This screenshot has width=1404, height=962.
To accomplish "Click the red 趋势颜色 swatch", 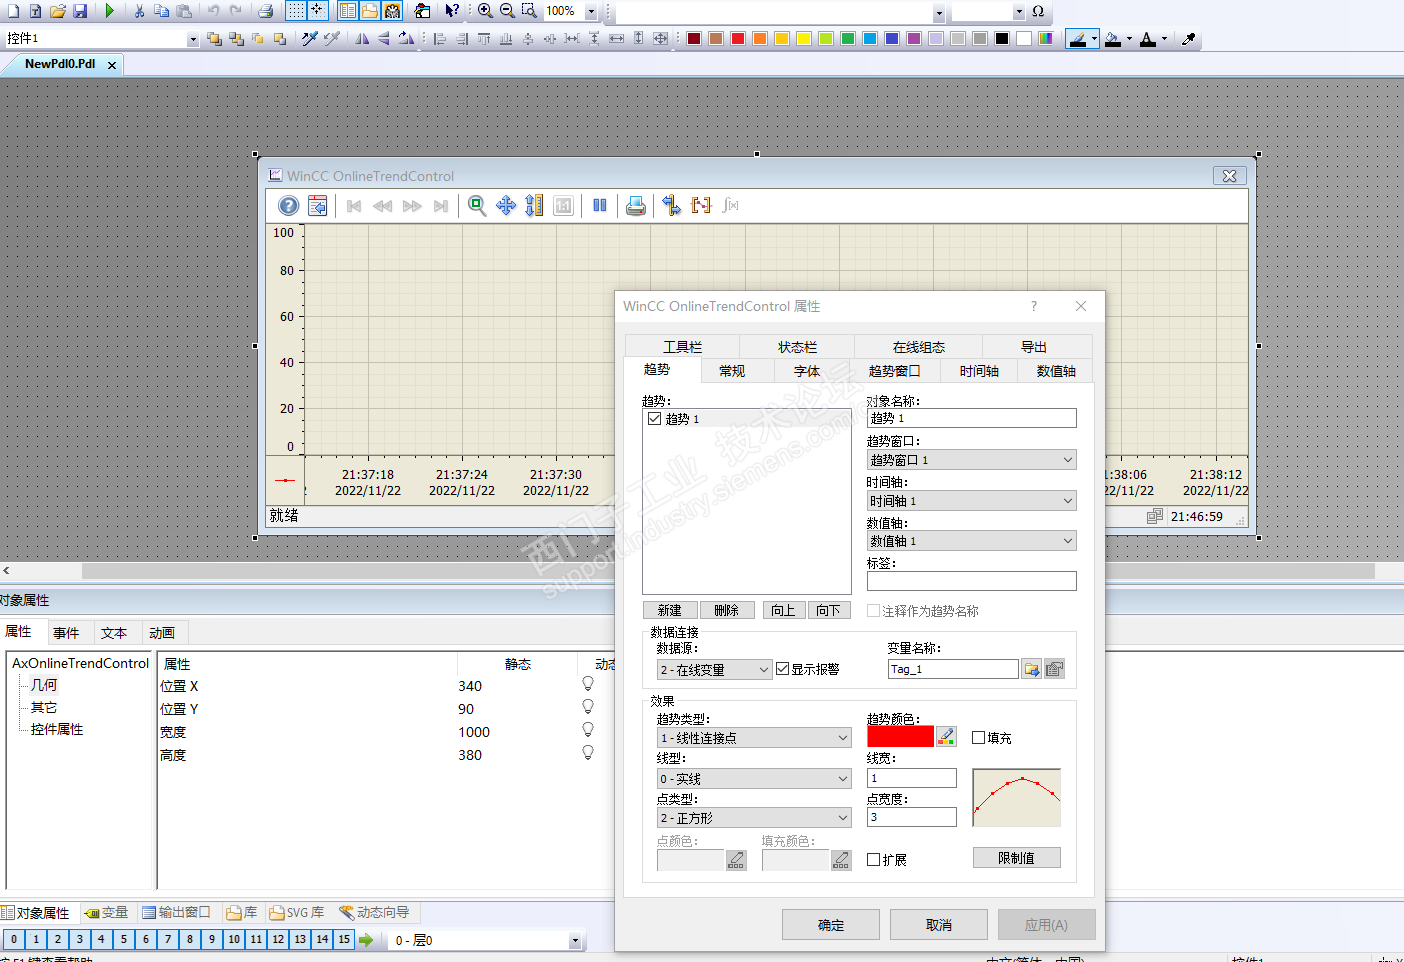I will click(x=900, y=737).
